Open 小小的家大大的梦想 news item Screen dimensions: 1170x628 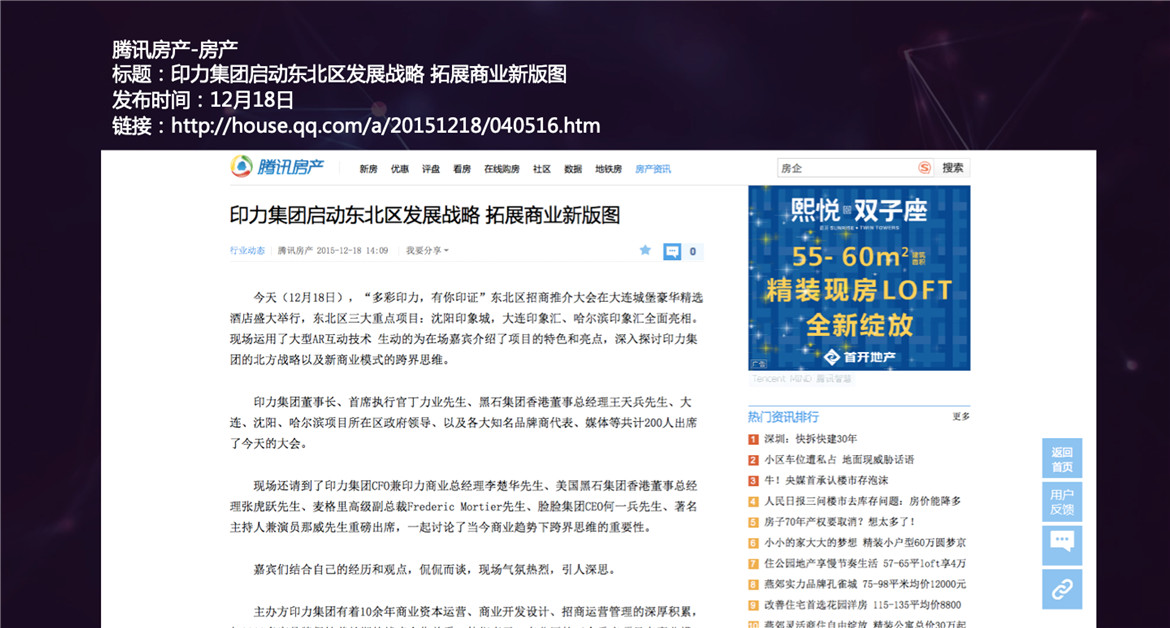point(865,542)
